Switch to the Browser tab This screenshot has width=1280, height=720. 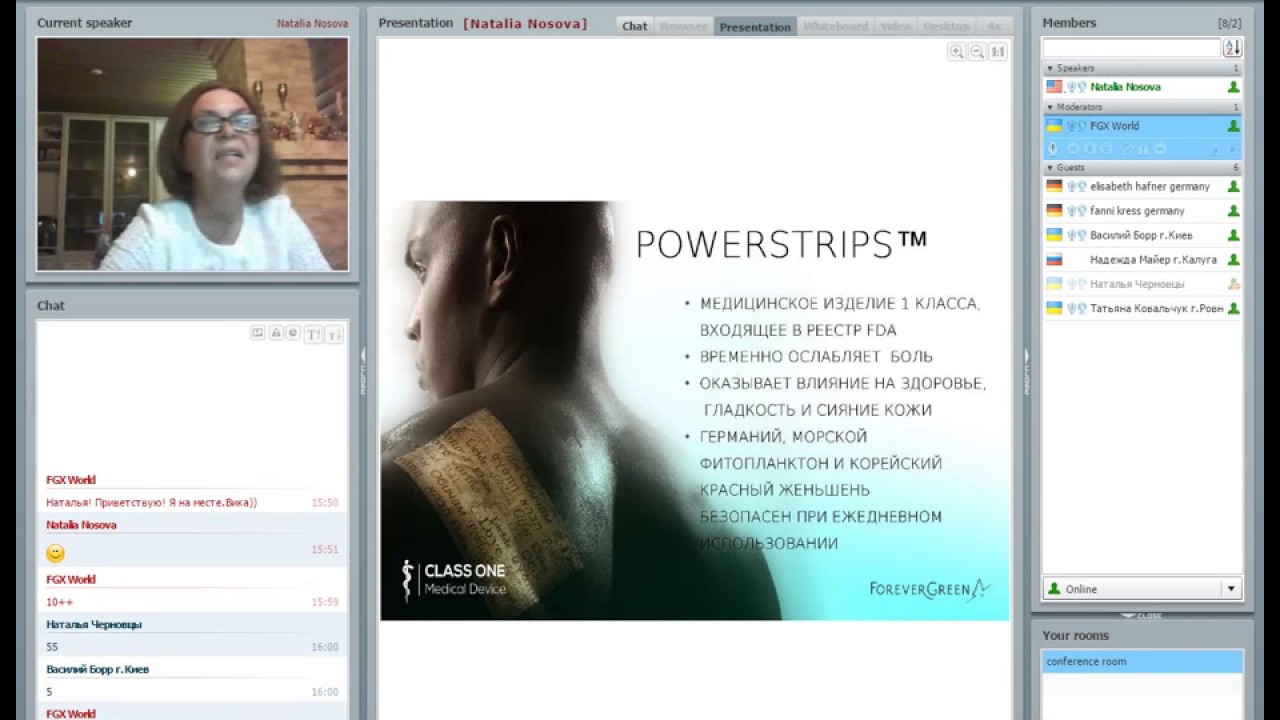[684, 26]
